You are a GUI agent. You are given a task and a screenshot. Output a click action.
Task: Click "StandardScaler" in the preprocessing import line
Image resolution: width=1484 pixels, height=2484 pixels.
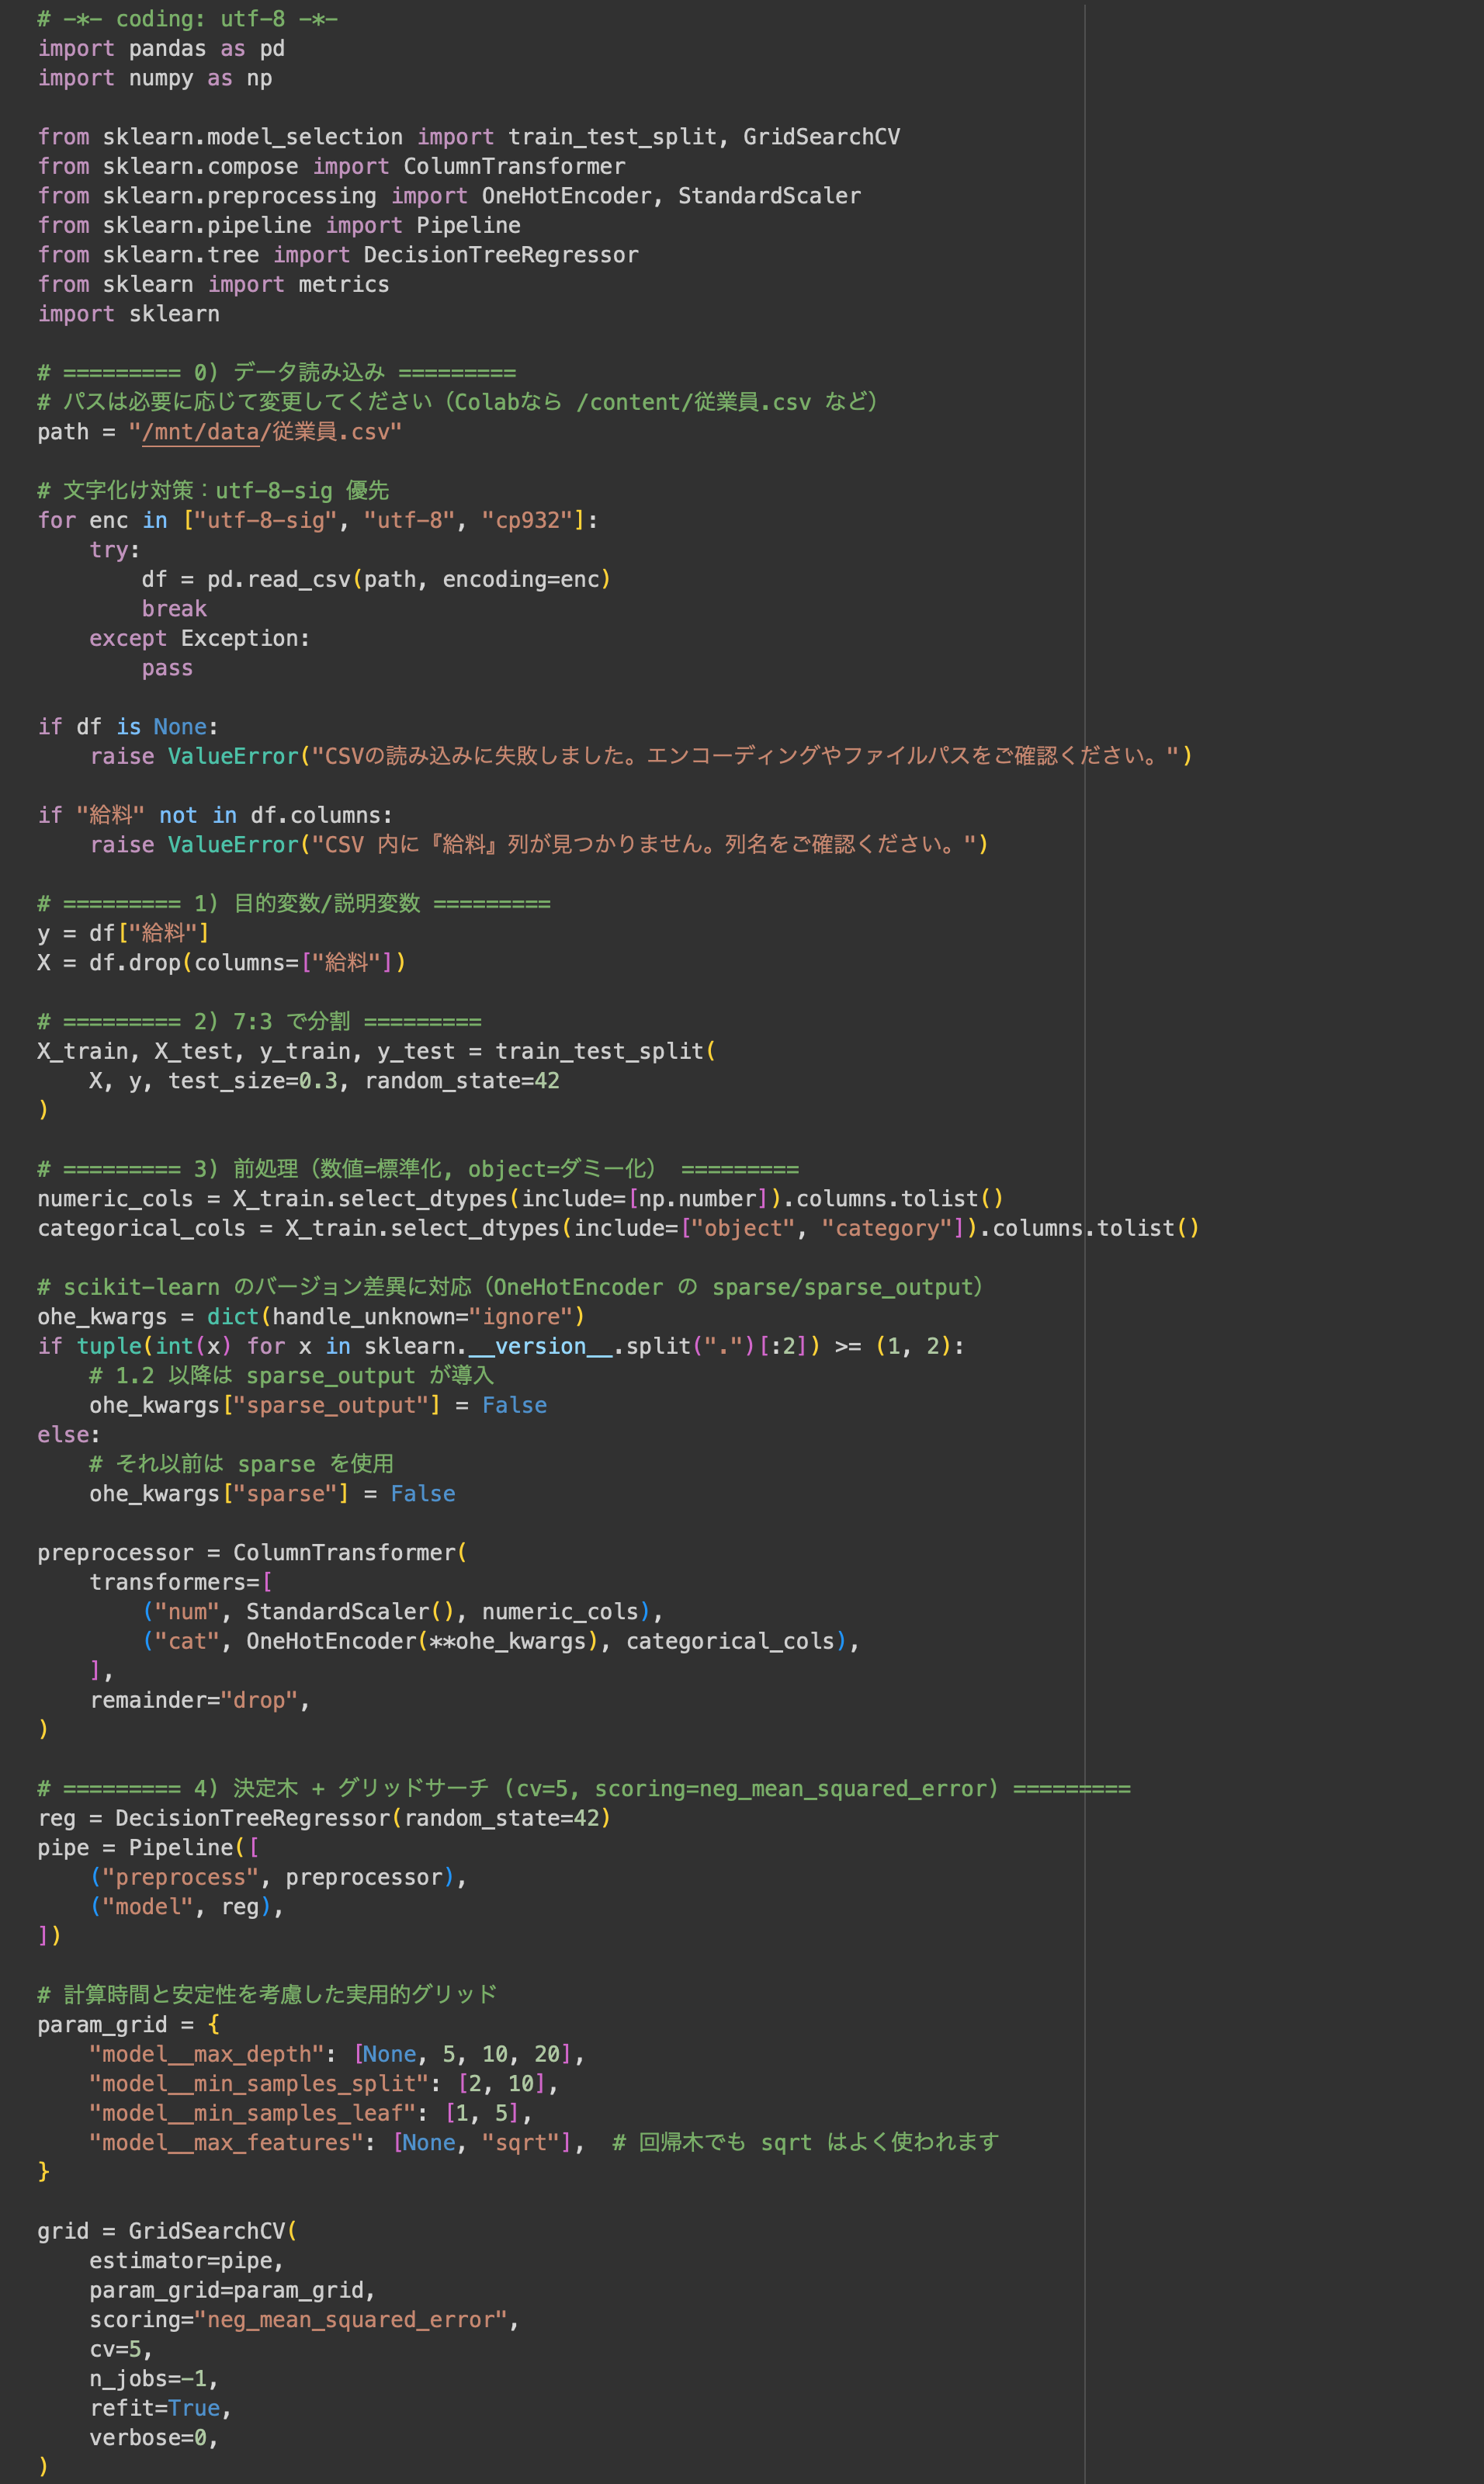pos(769,196)
